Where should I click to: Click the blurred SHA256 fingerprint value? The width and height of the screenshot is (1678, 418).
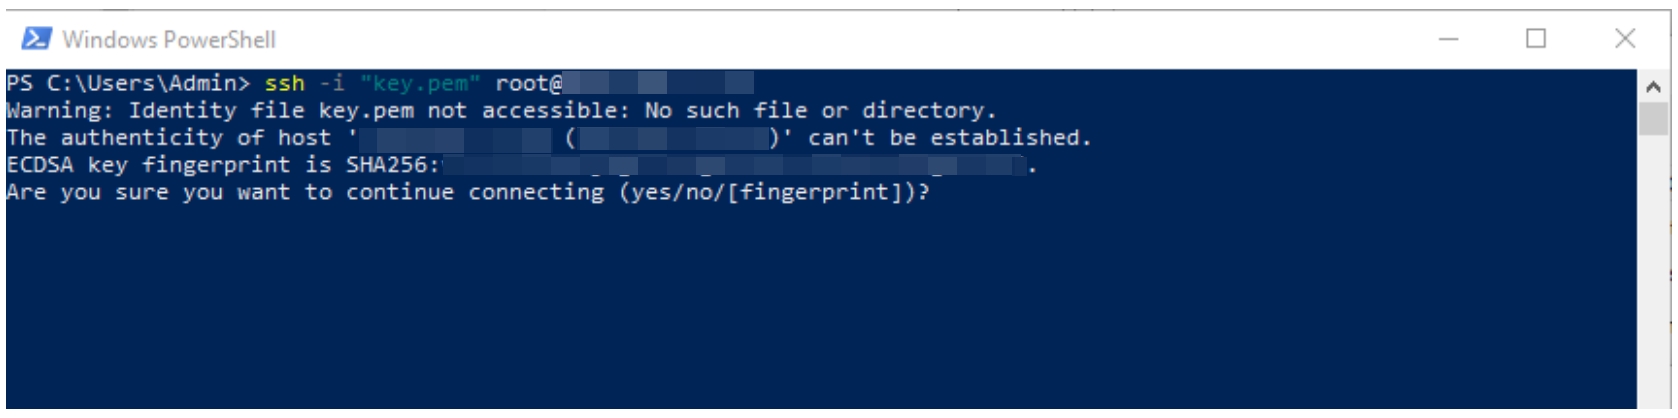point(735,165)
